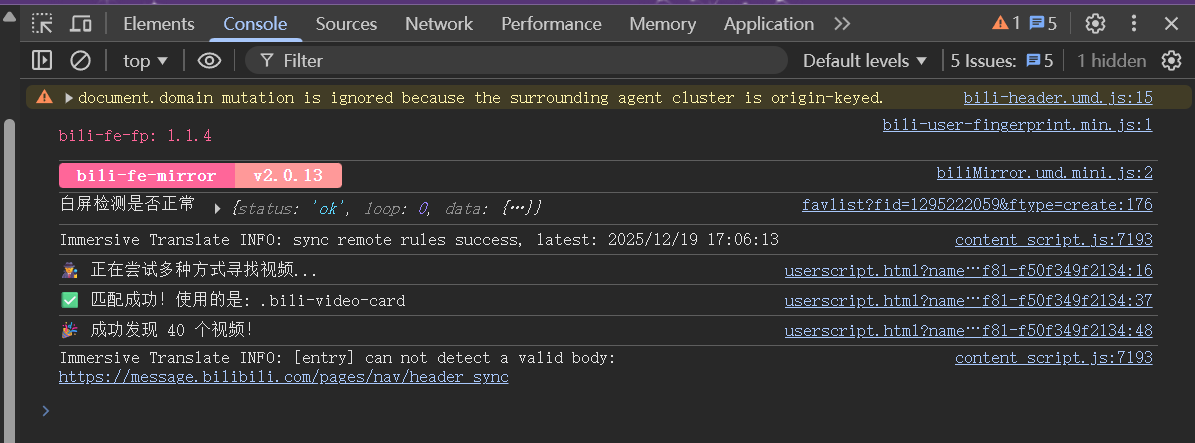
Task: Clear the console with the ban icon
Action: (80, 61)
